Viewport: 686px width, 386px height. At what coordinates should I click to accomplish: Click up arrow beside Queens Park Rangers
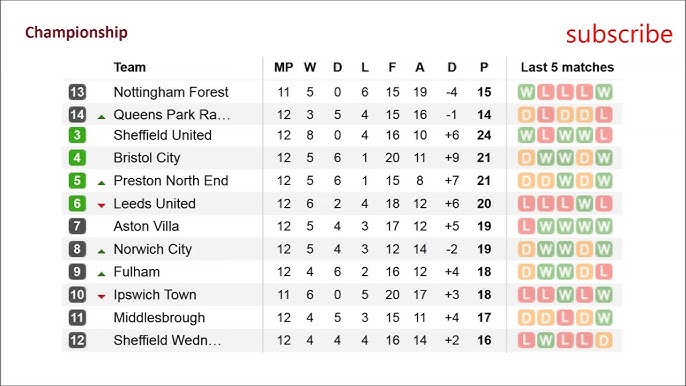coord(102,117)
